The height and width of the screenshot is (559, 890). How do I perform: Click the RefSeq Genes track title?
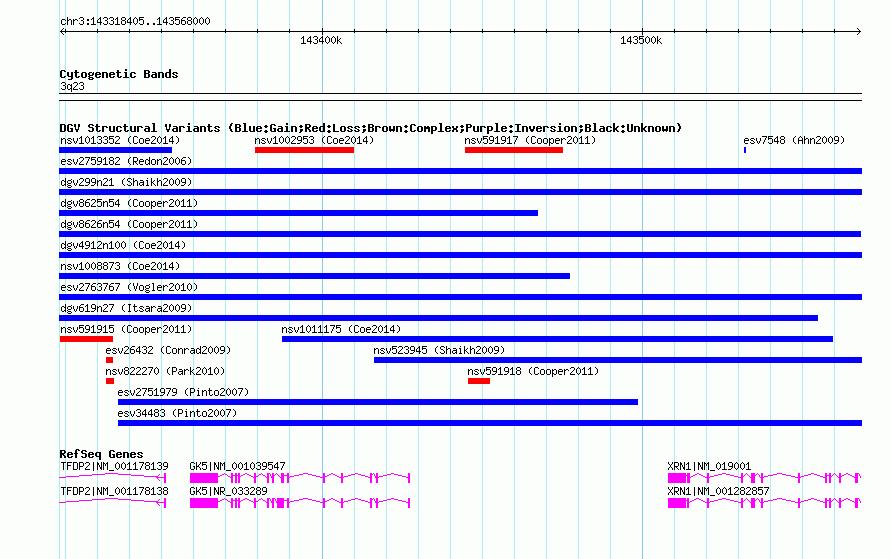[x=101, y=454]
